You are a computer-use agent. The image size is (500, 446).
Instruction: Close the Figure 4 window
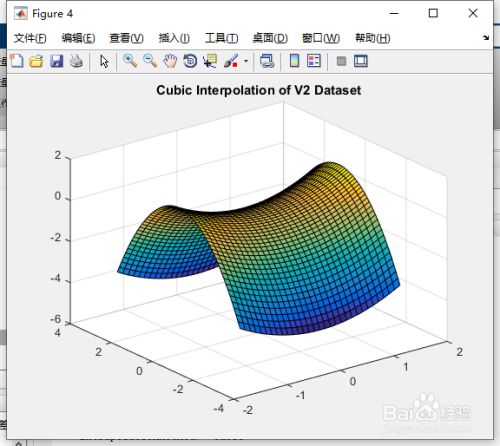tap(473, 13)
